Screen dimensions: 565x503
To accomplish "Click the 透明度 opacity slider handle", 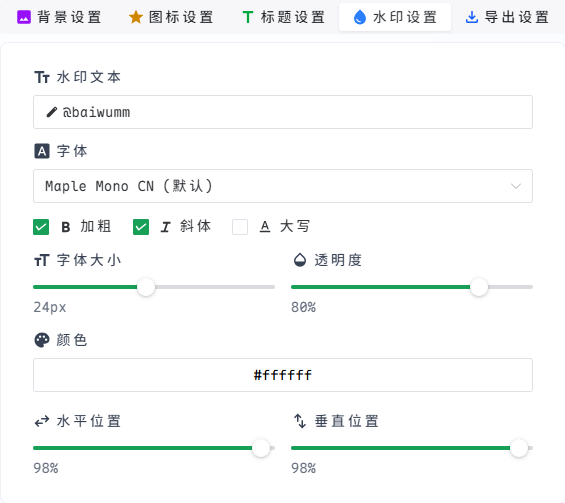I will [x=479, y=287].
